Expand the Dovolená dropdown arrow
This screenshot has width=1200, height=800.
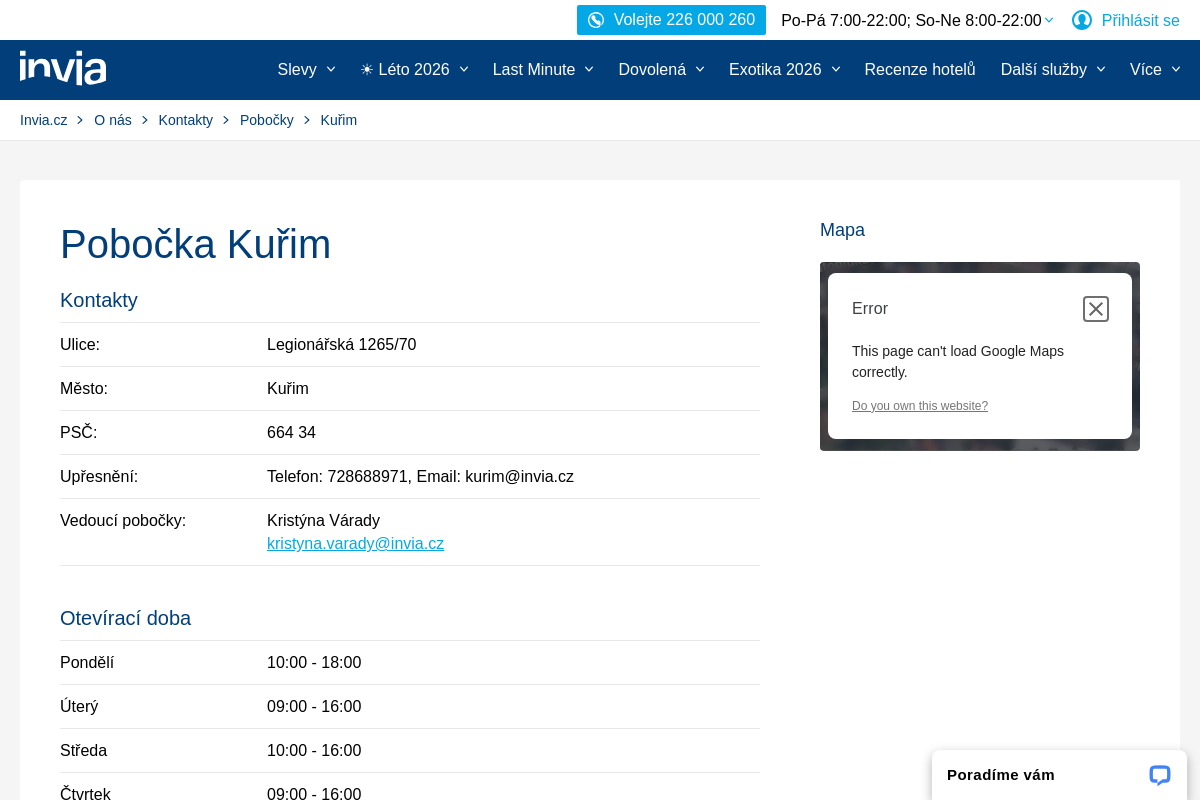700,69
